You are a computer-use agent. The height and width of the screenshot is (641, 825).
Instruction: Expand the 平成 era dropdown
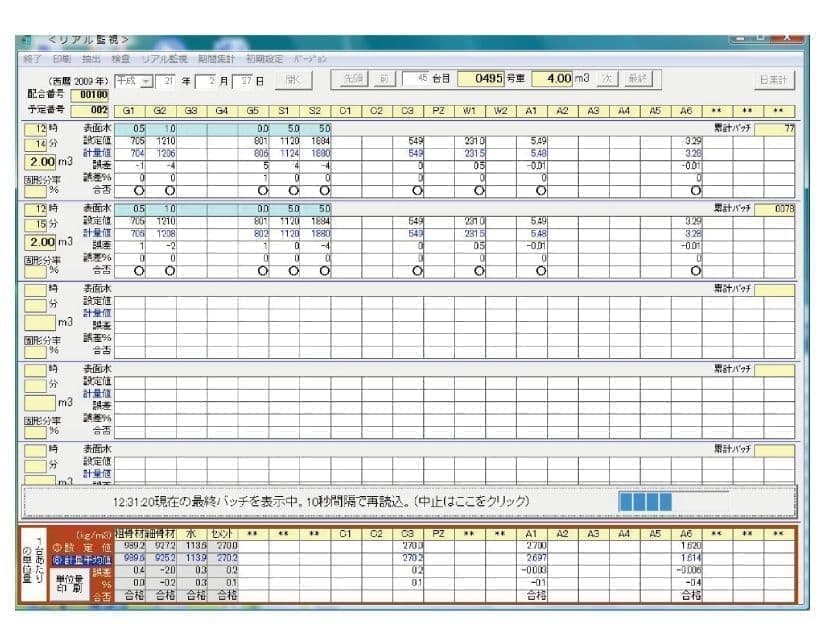coord(147,80)
